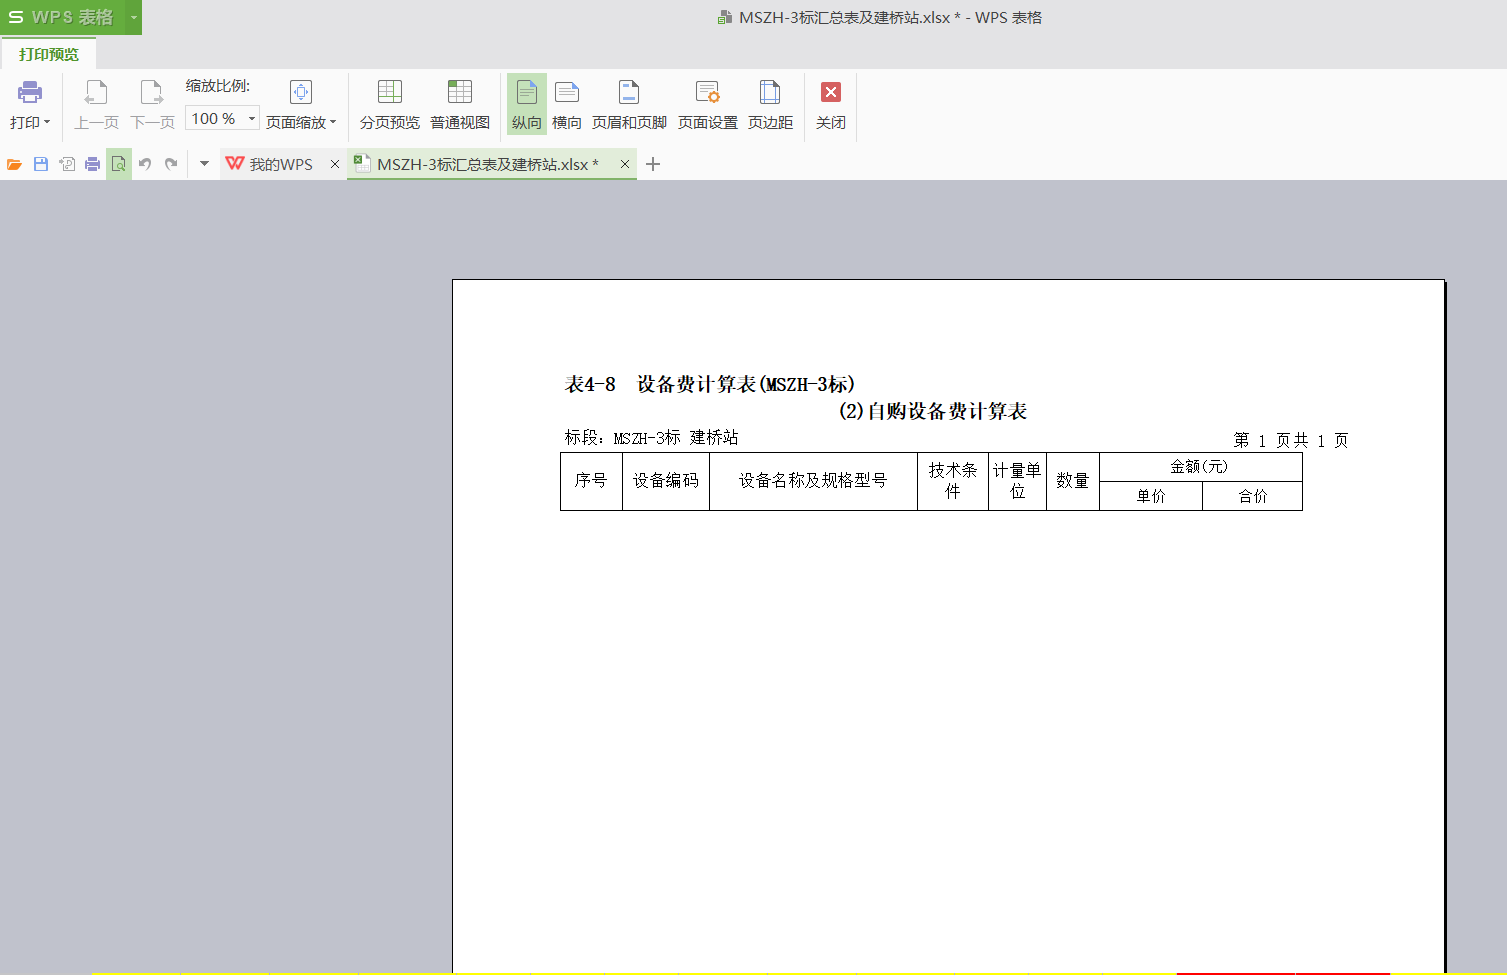
Task: Open page setup (页面设置)
Action: (708, 105)
